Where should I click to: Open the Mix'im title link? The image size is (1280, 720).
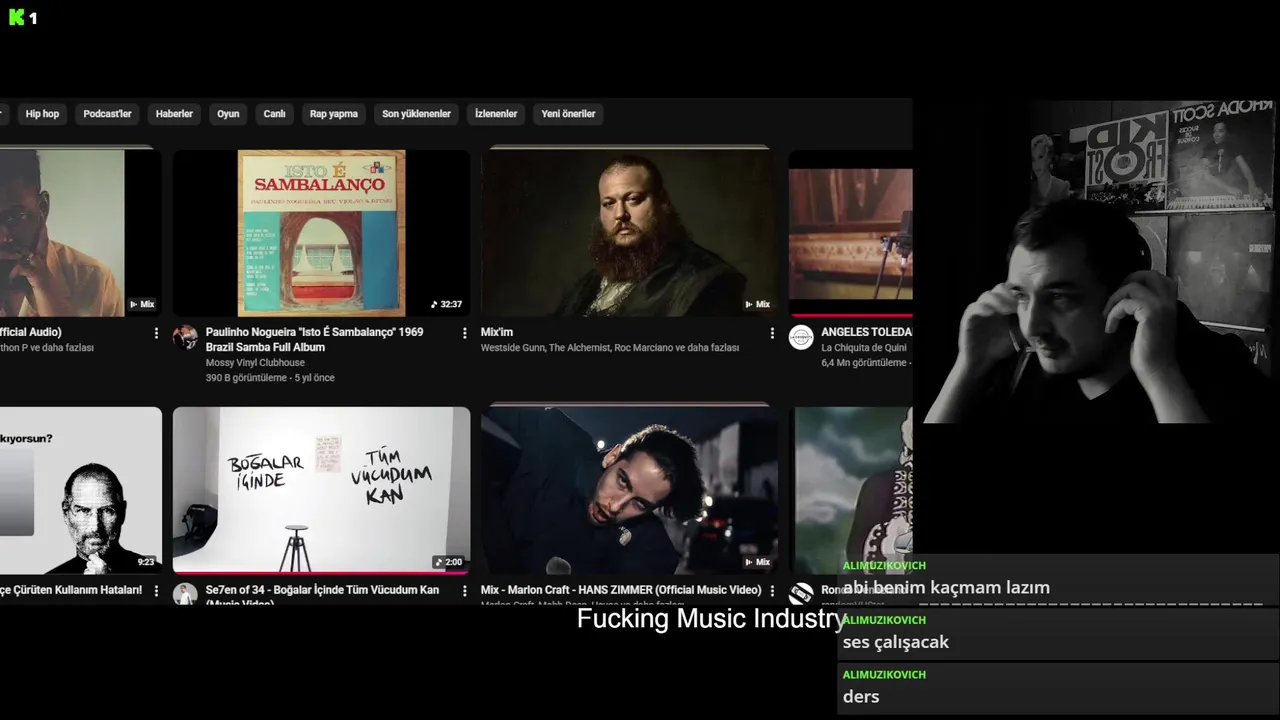(497, 332)
